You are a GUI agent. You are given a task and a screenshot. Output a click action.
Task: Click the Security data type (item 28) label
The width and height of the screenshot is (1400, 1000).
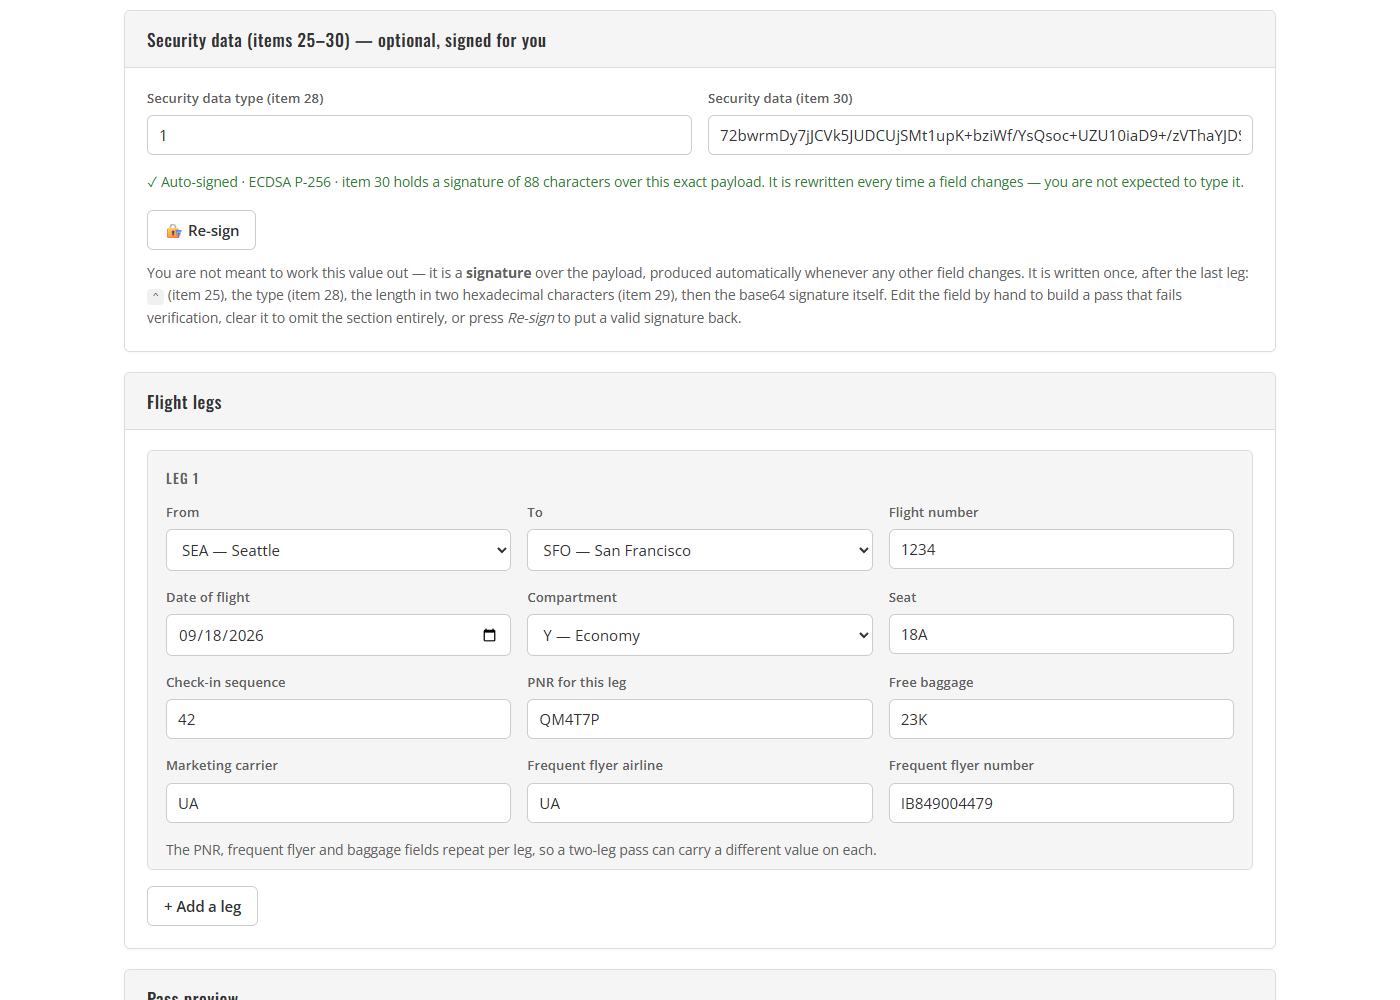point(235,98)
